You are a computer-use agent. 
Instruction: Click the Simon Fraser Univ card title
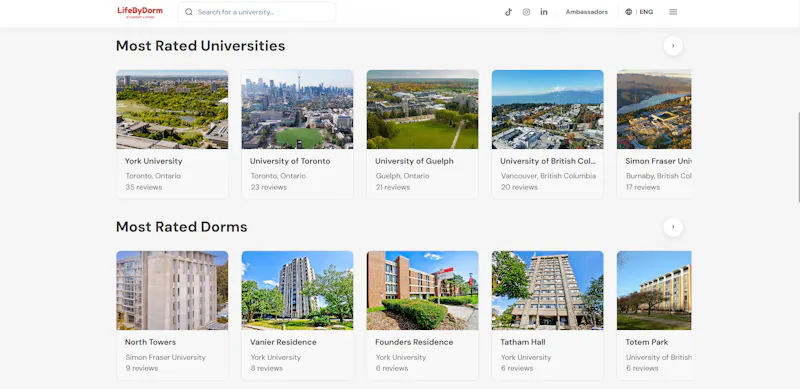click(x=658, y=161)
